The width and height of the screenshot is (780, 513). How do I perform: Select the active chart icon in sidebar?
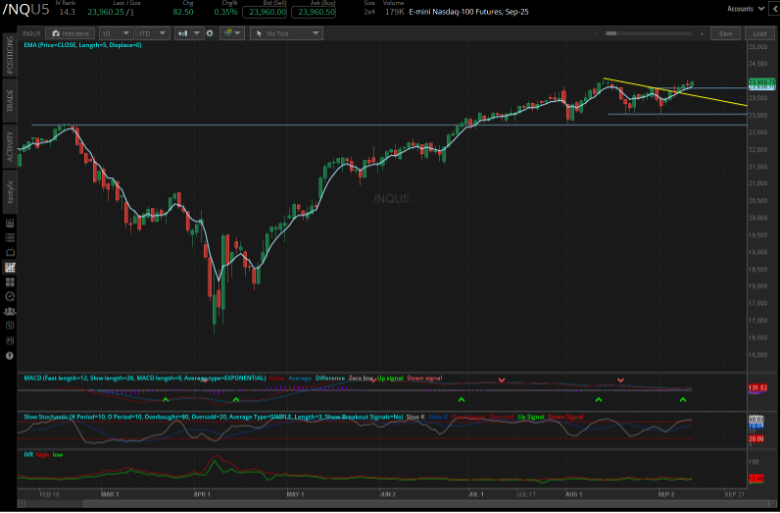[x=9, y=267]
